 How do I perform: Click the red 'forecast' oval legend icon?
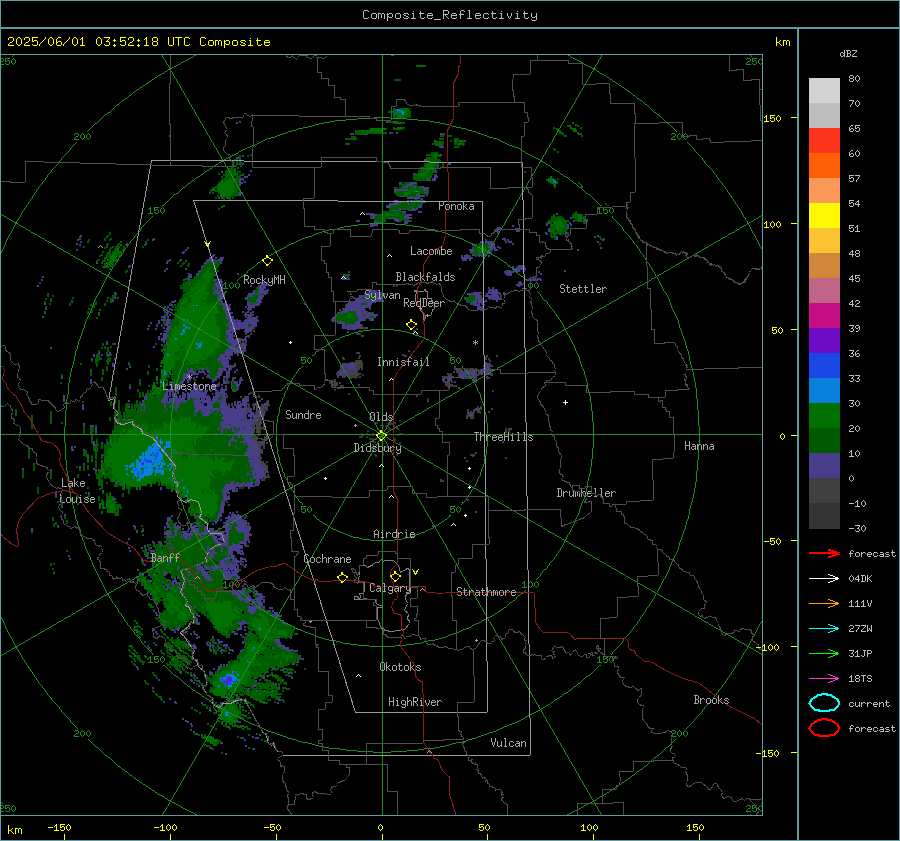(x=824, y=728)
